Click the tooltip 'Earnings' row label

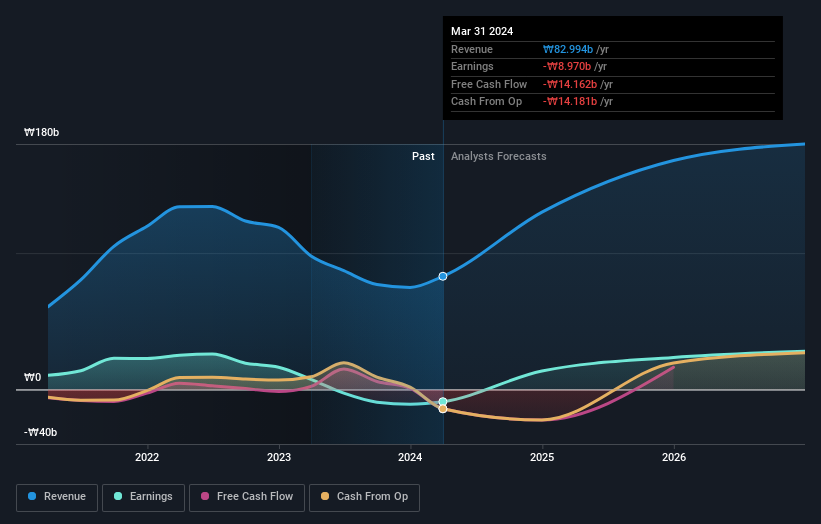pos(472,66)
